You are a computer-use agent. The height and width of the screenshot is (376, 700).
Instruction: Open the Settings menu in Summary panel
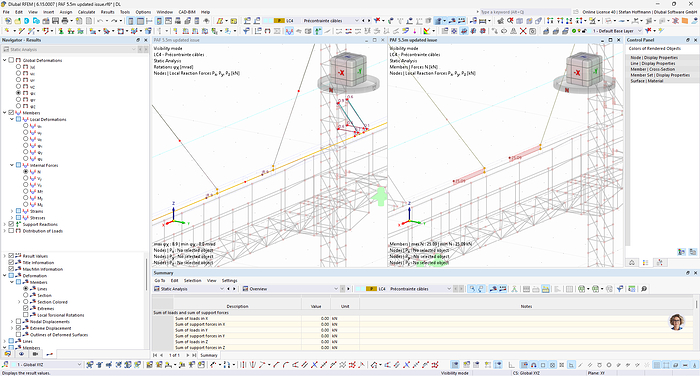tap(229, 280)
